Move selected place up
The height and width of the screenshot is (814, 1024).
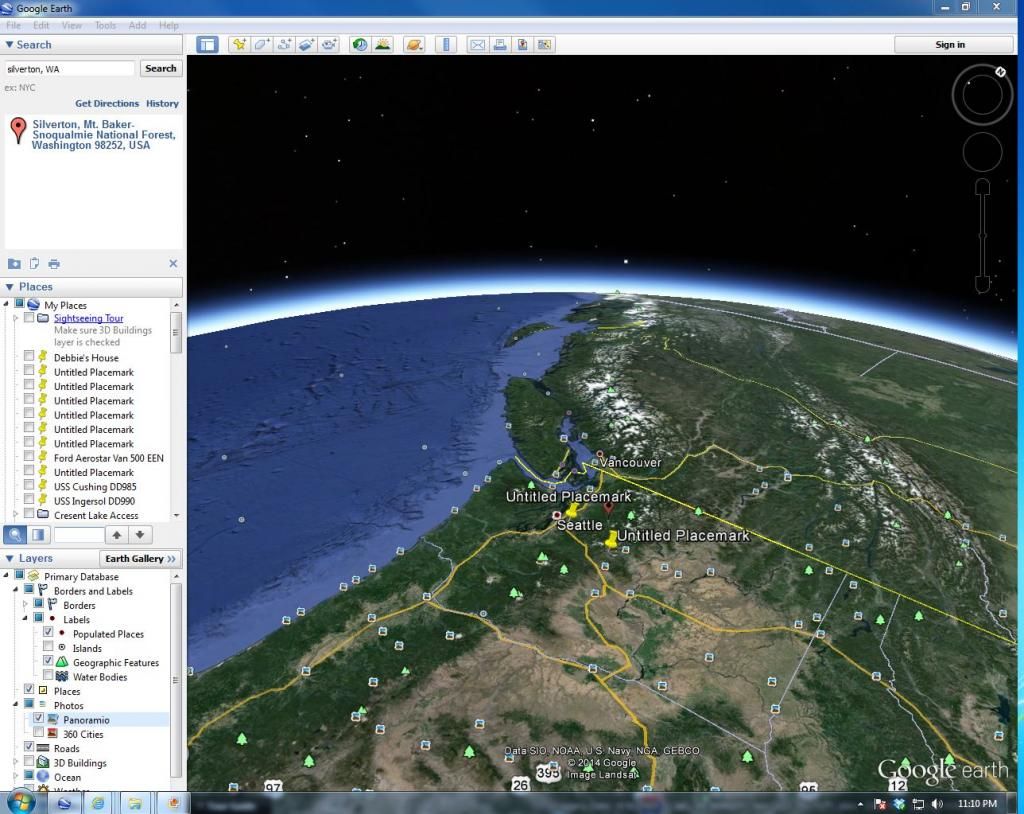(x=117, y=535)
